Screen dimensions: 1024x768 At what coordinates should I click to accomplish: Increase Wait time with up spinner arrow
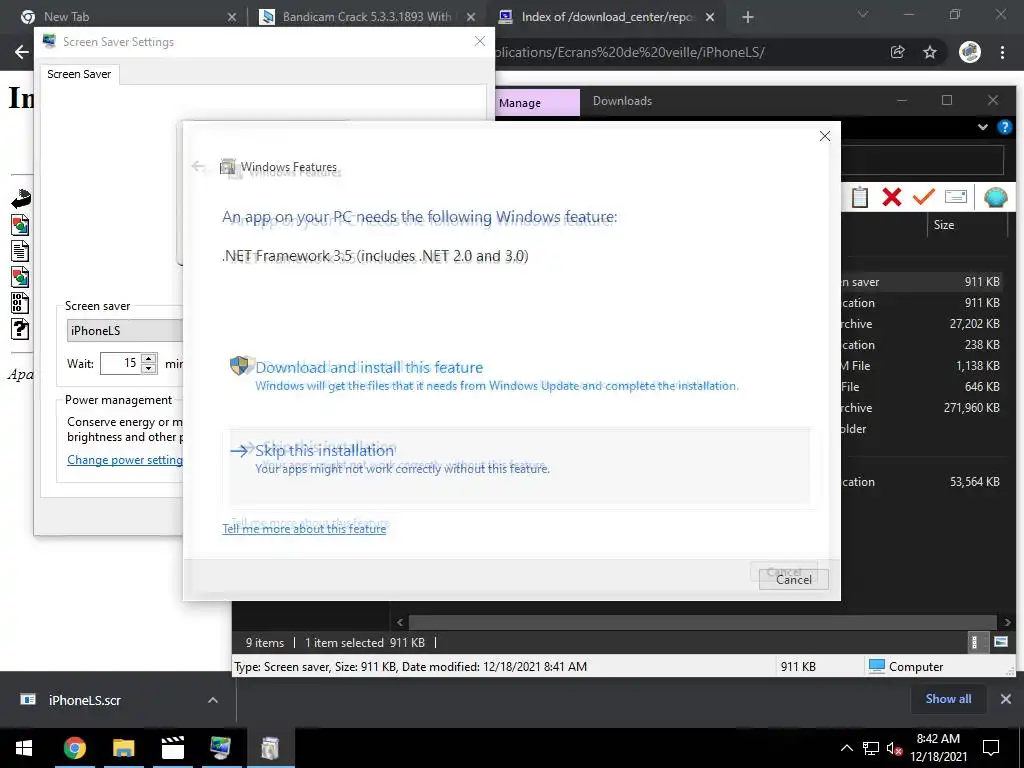coord(149,358)
